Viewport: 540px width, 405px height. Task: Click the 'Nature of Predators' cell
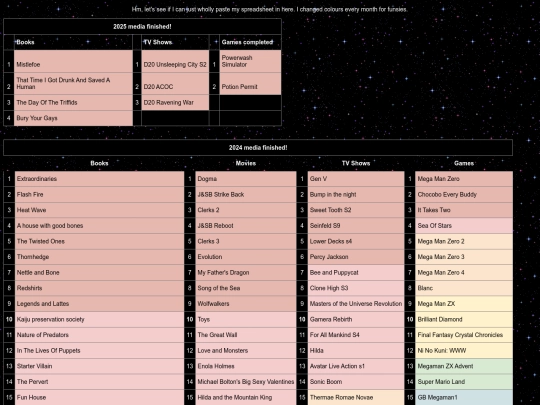(99, 335)
